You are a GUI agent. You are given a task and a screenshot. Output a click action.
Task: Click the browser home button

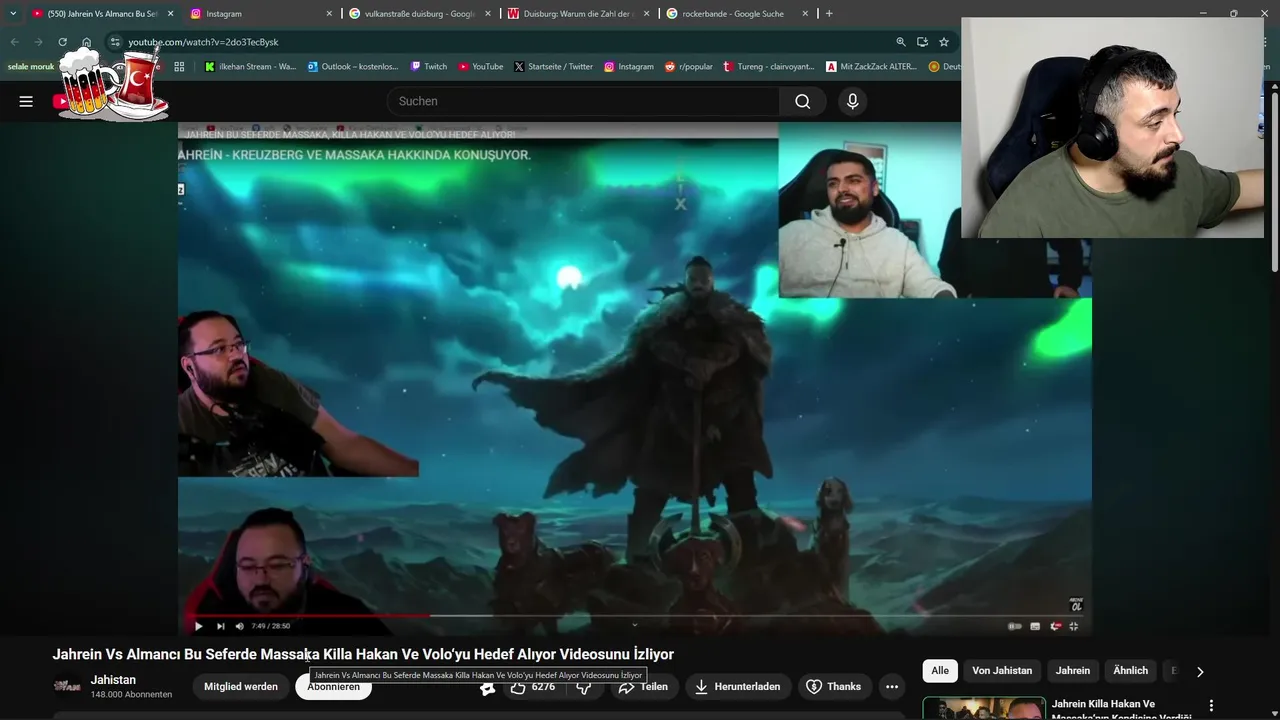[x=86, y=42]
